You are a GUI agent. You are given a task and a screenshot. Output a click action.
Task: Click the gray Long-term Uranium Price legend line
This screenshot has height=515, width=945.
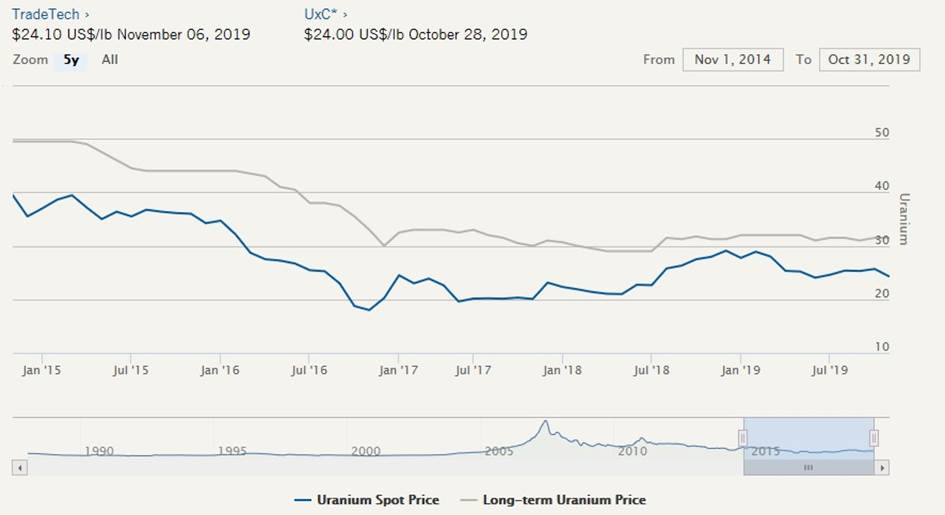469,500
